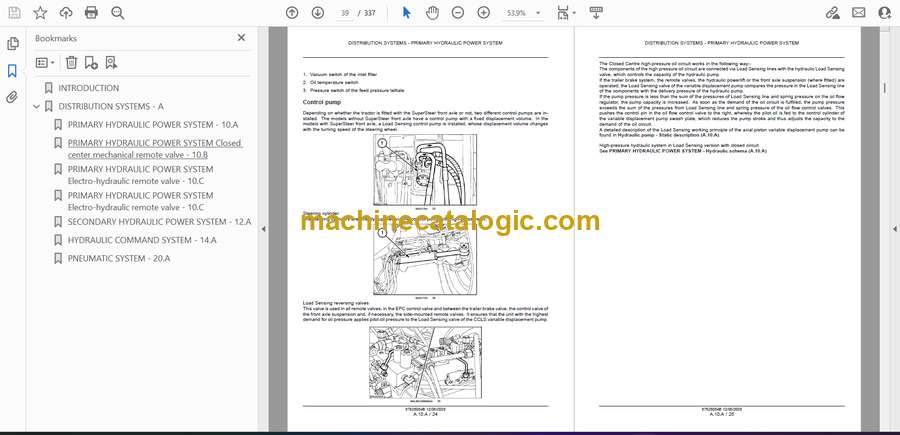Open the attachments paperclip panel
Screen dimensions: 900x435
click(12, 97)
